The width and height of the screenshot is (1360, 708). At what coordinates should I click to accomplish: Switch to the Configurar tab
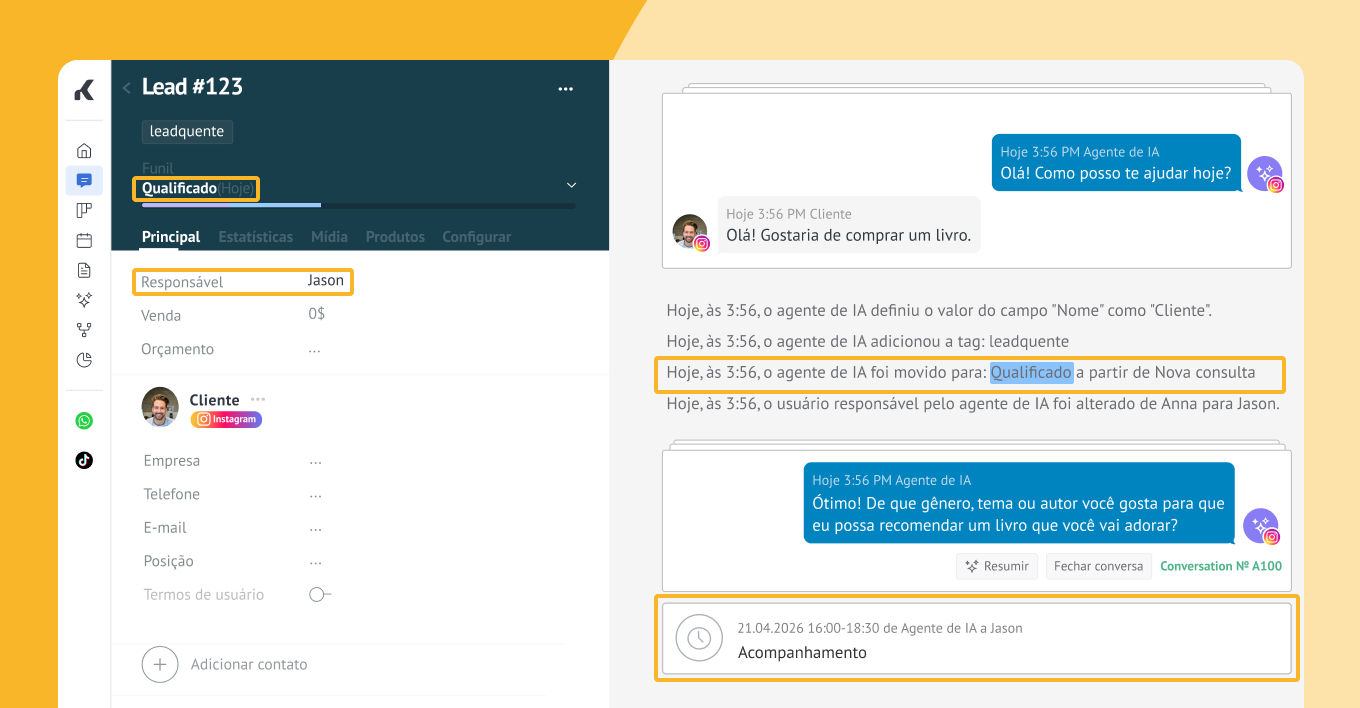coord(476,237)
